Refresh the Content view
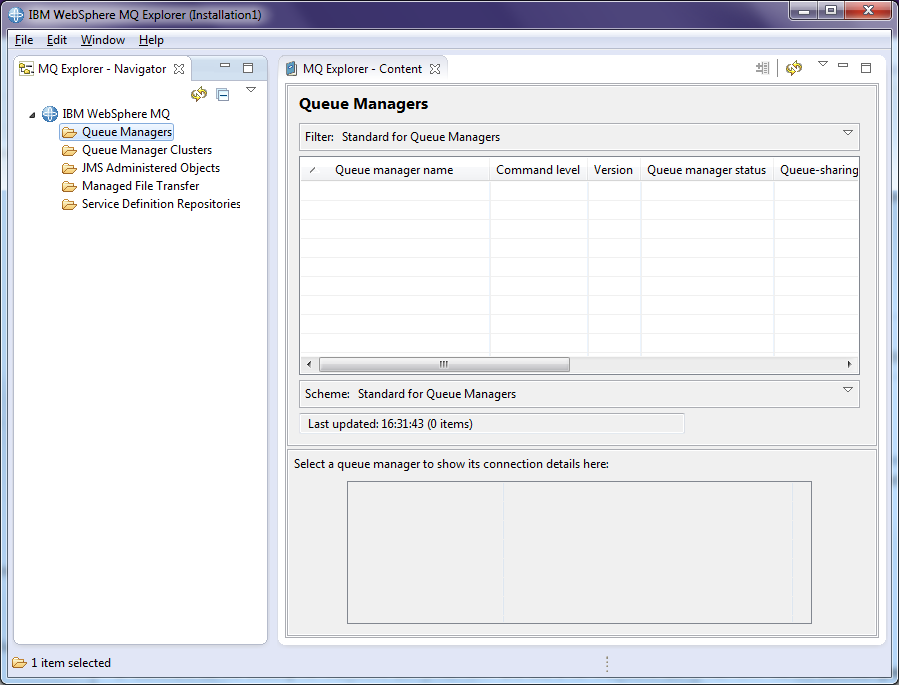The image size is (899, 685). coord(794,68)
